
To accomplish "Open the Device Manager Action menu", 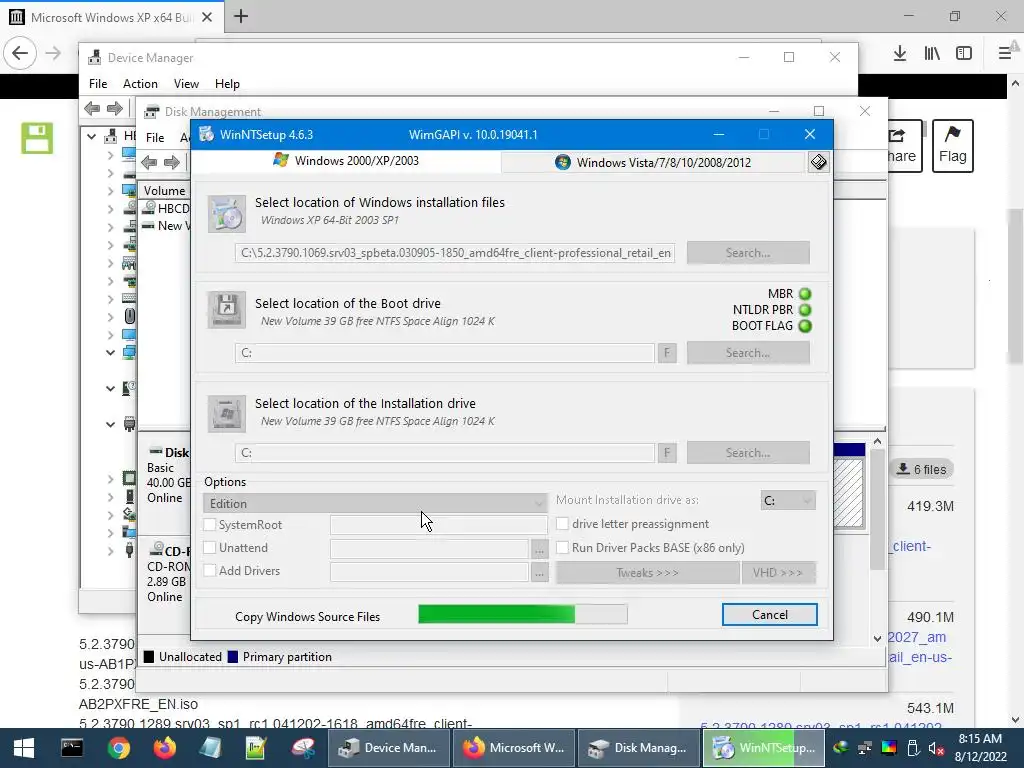I will pos(140,84).
